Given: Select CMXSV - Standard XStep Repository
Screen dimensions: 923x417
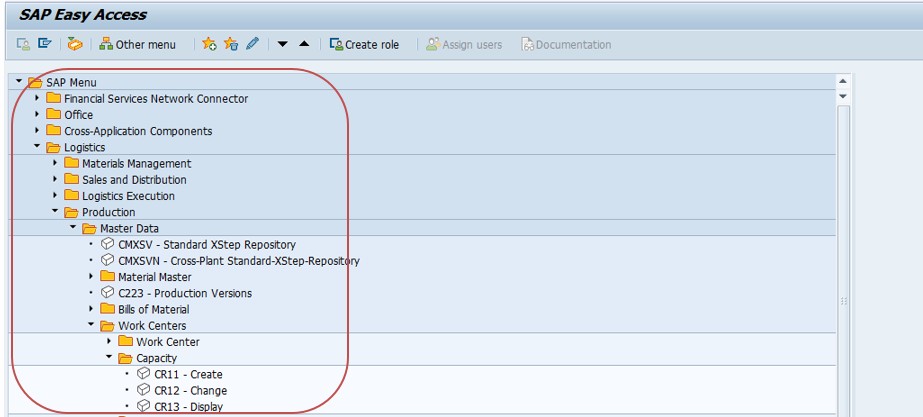Looking at the screenshot, I should tap(207, 244).
